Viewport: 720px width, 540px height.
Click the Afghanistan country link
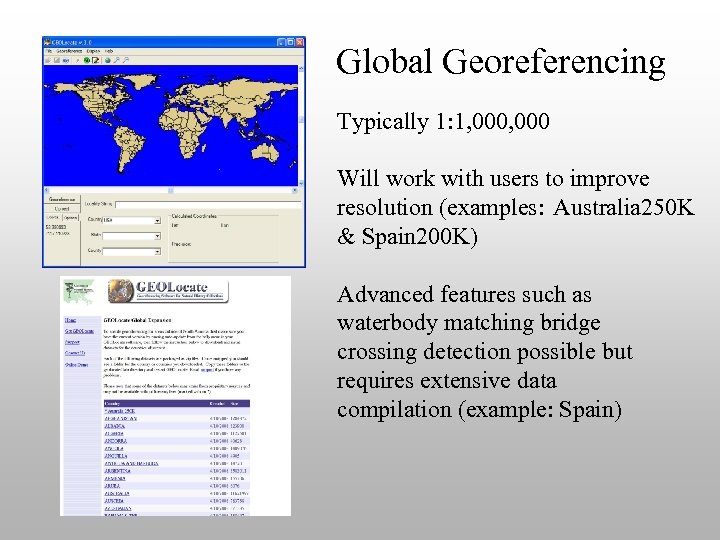120,418
